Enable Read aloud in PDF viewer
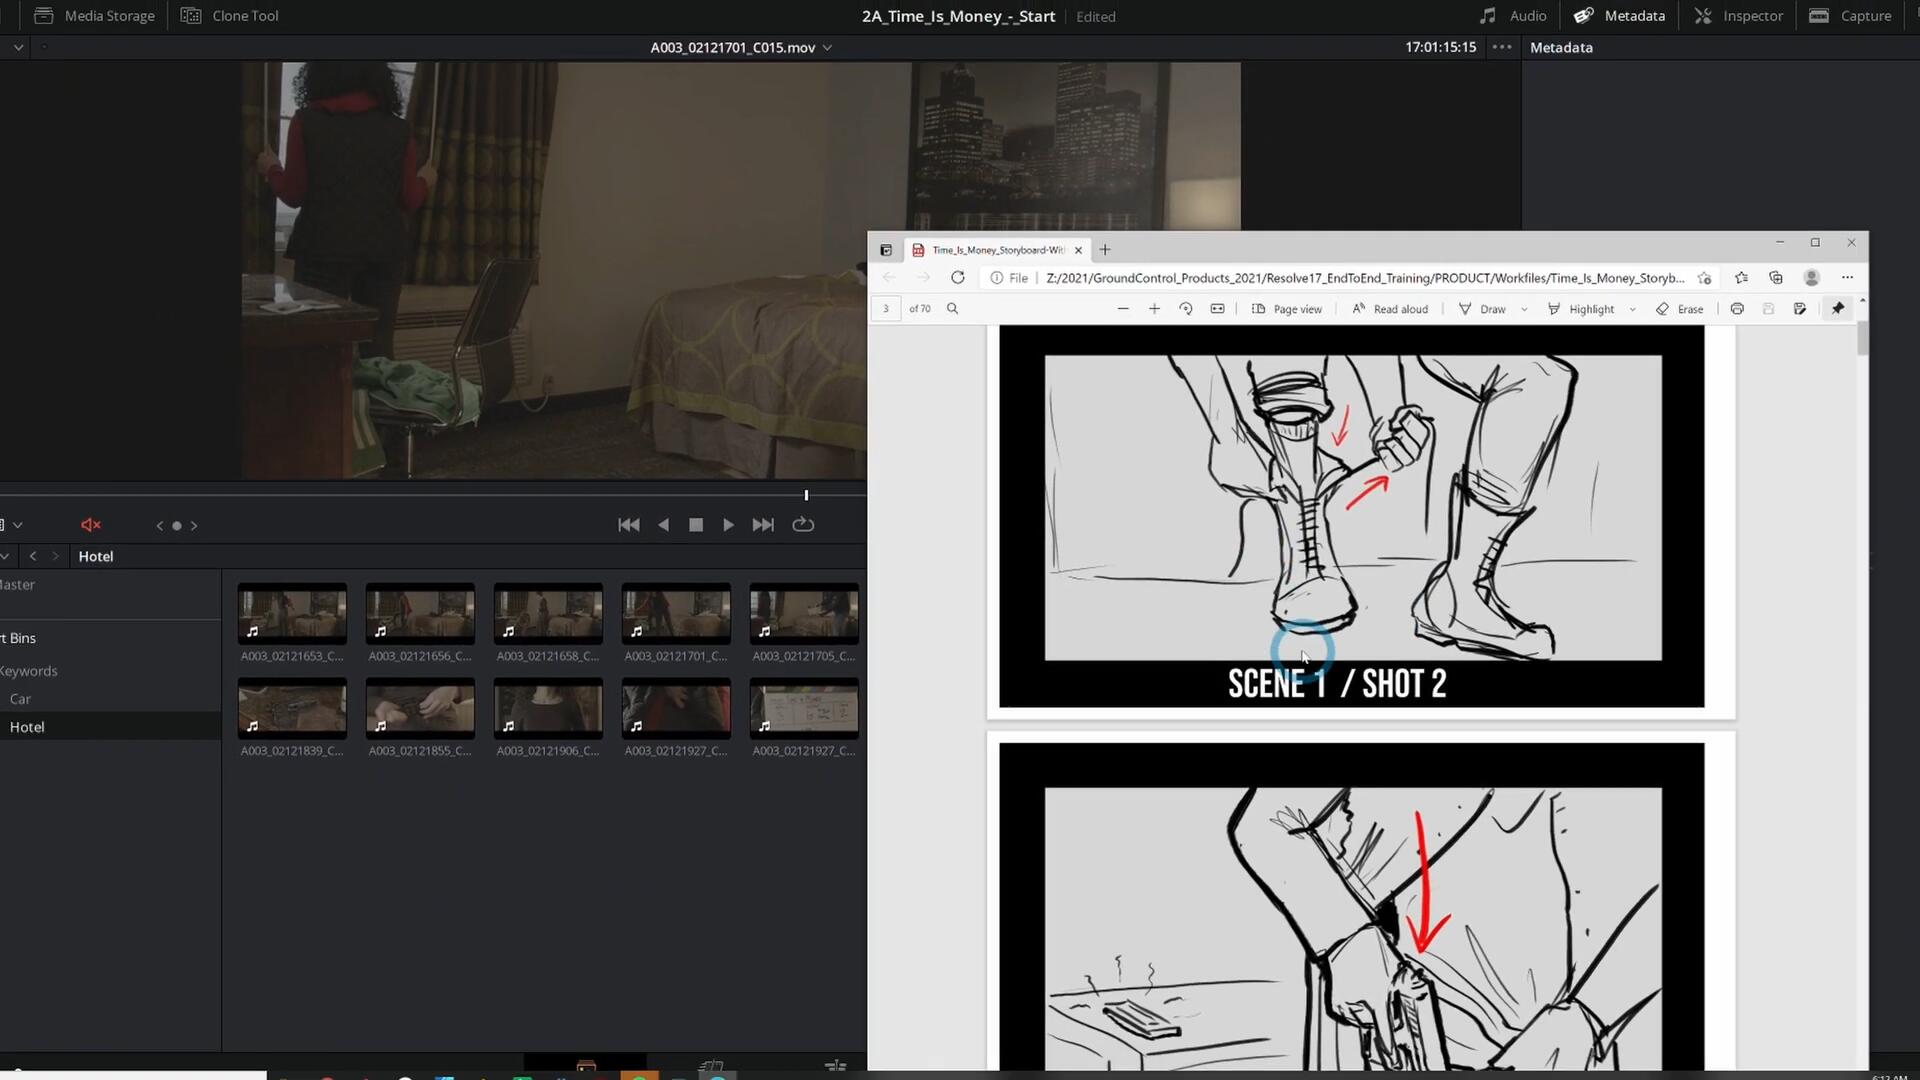 point(1390,309)
